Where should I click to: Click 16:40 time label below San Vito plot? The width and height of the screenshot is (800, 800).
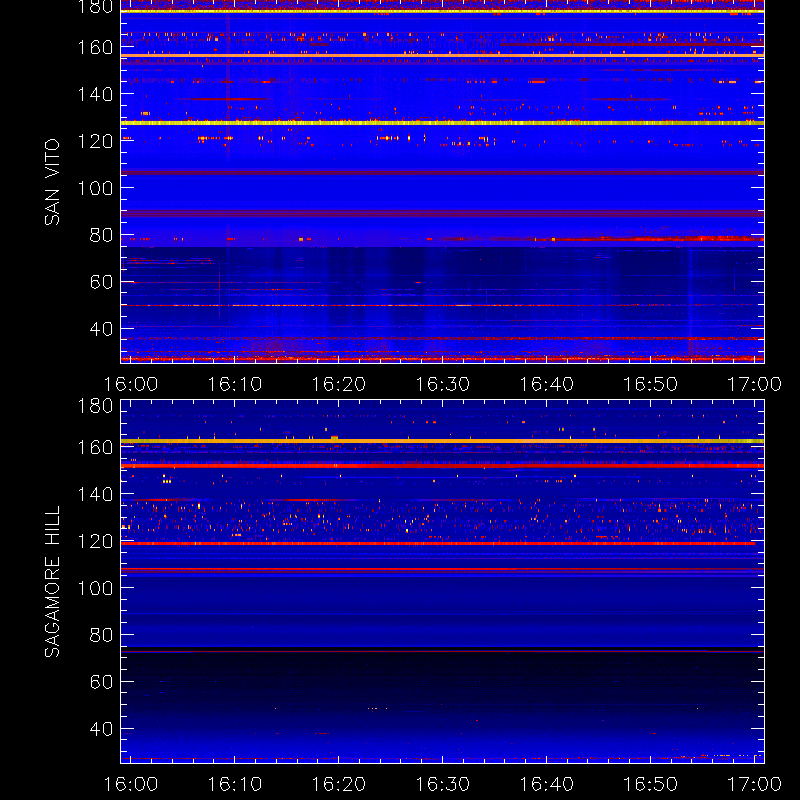coord(546,384)
